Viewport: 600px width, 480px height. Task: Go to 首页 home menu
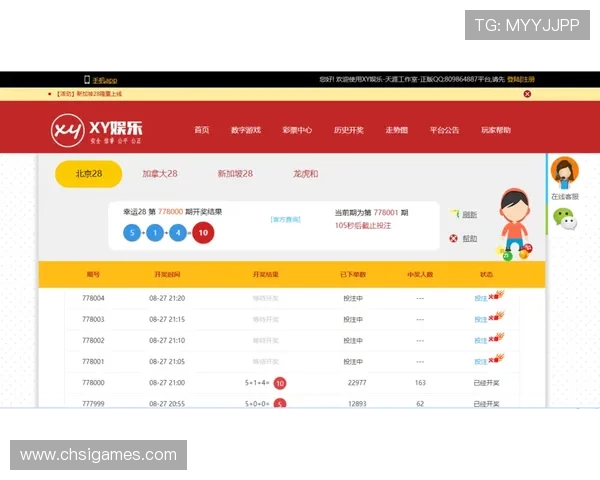tap(202, 130)
